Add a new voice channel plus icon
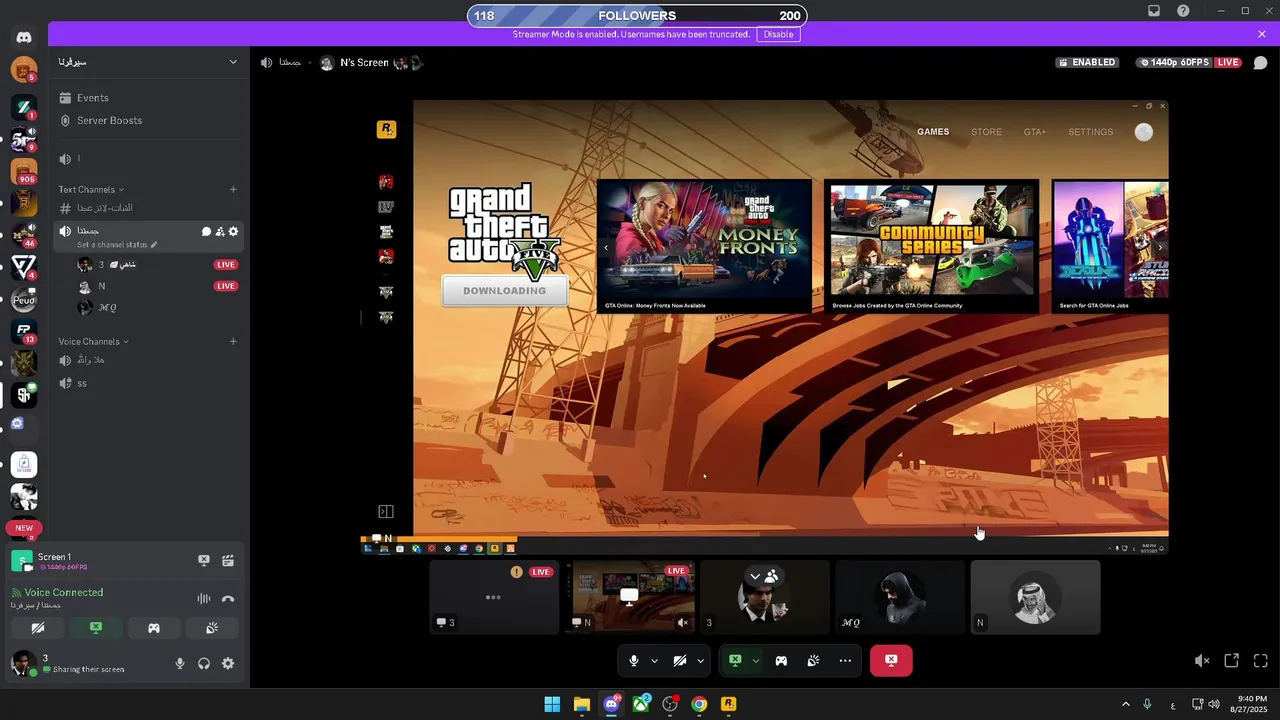1280x720 pixels. 233,341
